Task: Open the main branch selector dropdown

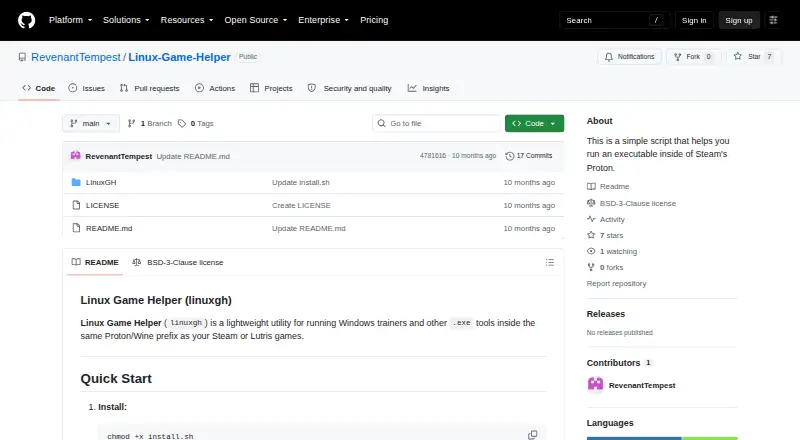Action: point(91,124)
